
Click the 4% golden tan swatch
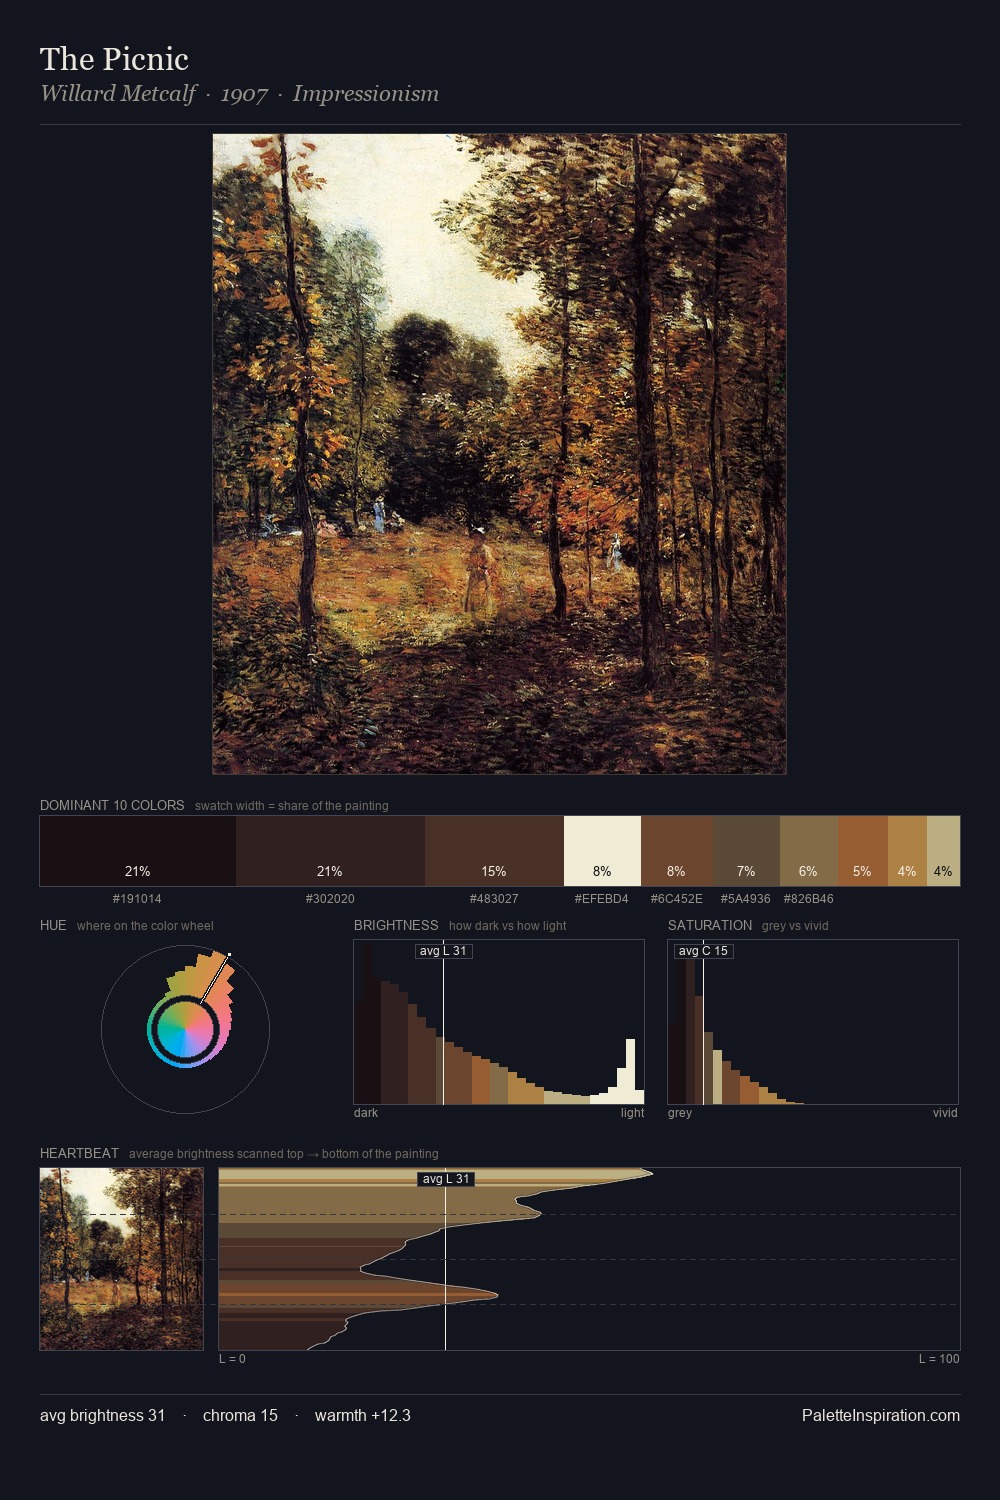coord(907,851)
